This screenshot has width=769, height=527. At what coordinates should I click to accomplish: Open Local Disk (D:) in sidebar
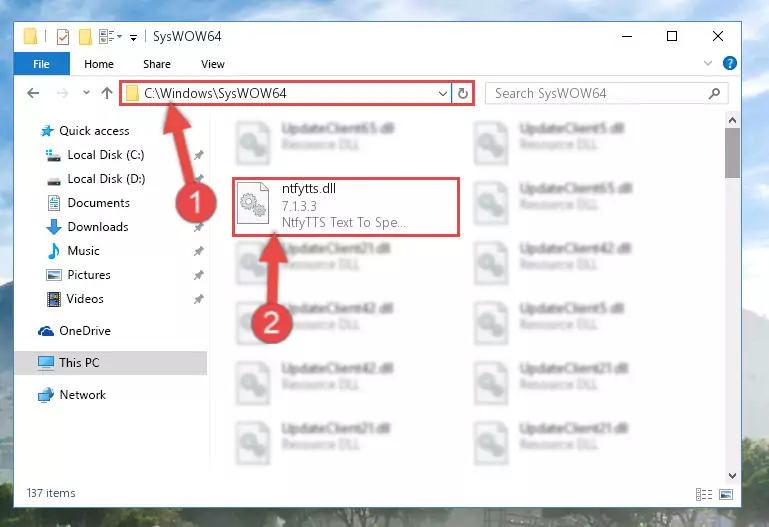[x=106, y=179]
